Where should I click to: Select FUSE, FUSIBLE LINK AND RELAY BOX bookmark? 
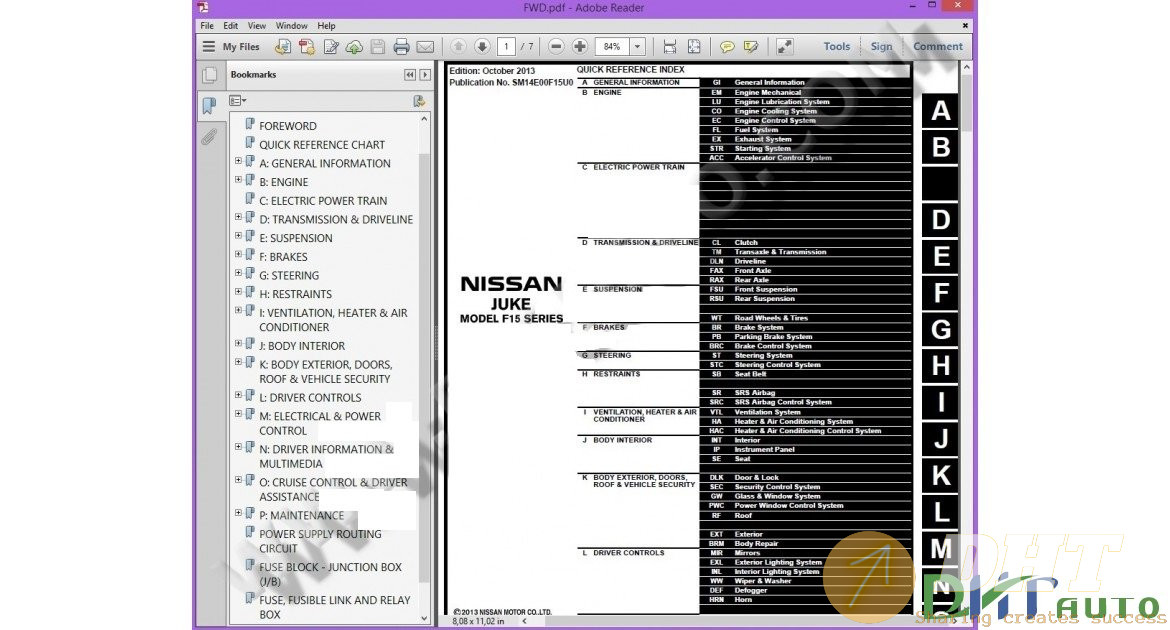(334, 607)
